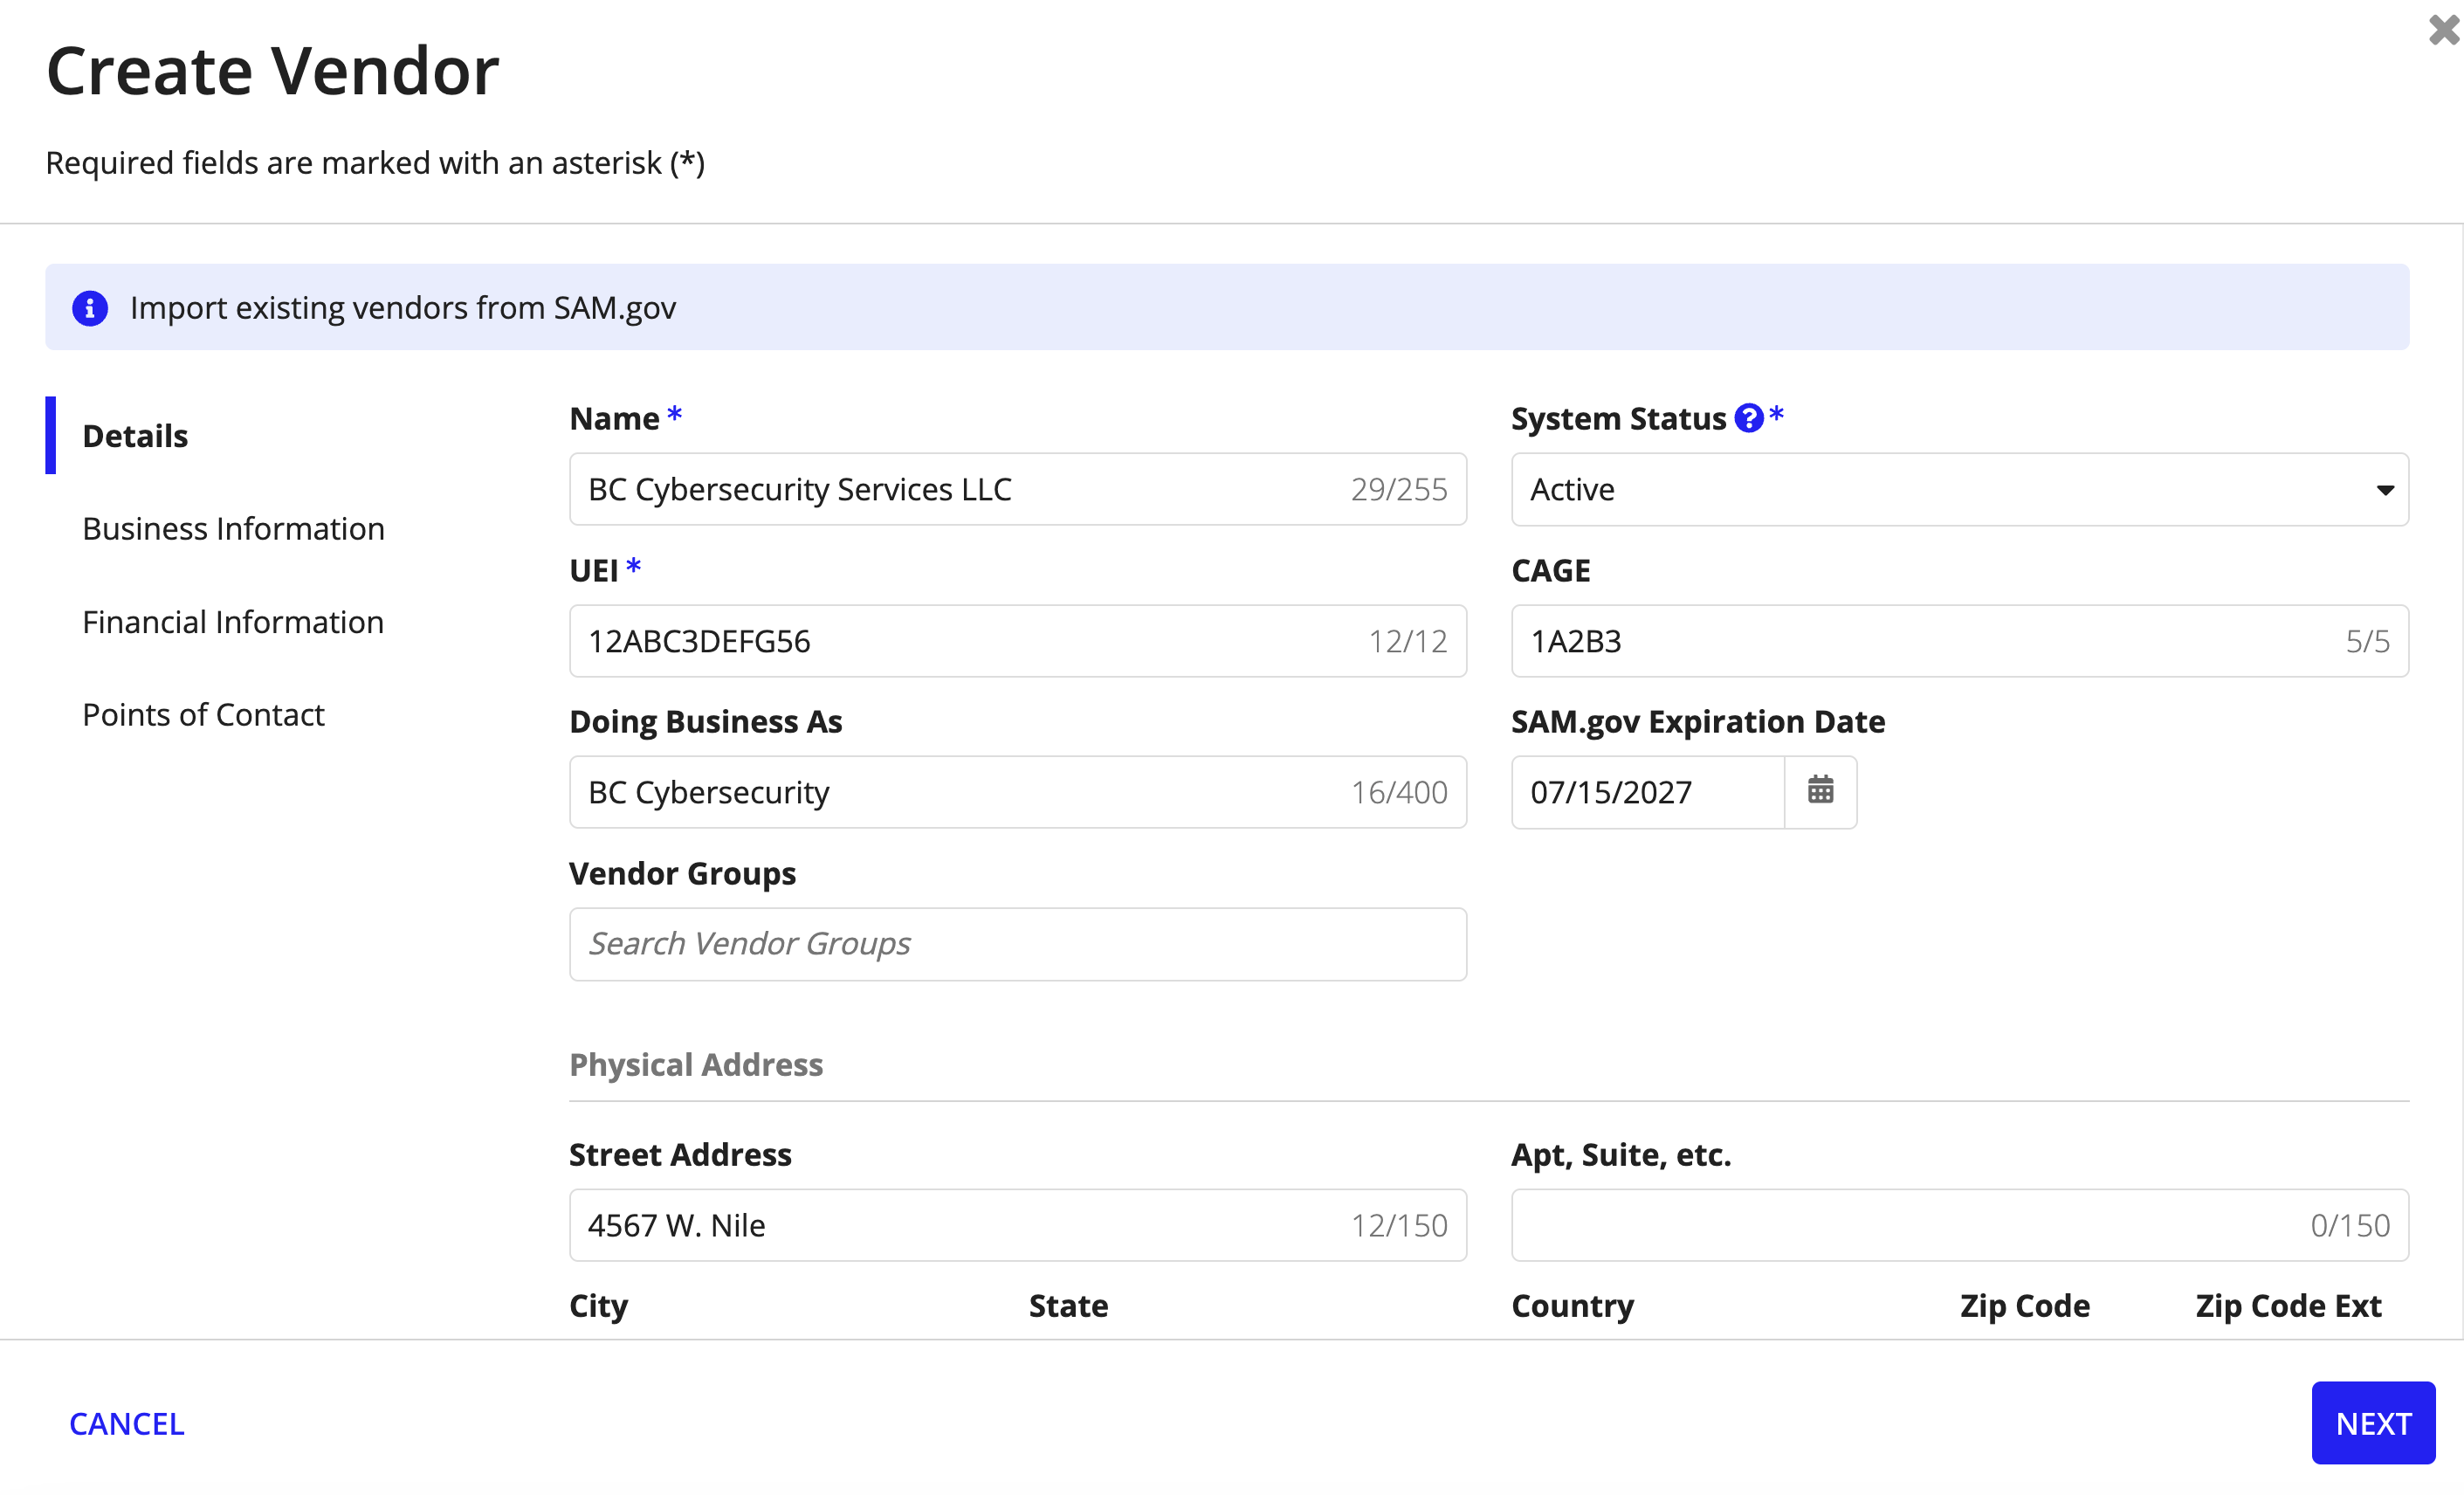
Task: Click the info icon in SAM.gov banner
Action: point(90,308)
